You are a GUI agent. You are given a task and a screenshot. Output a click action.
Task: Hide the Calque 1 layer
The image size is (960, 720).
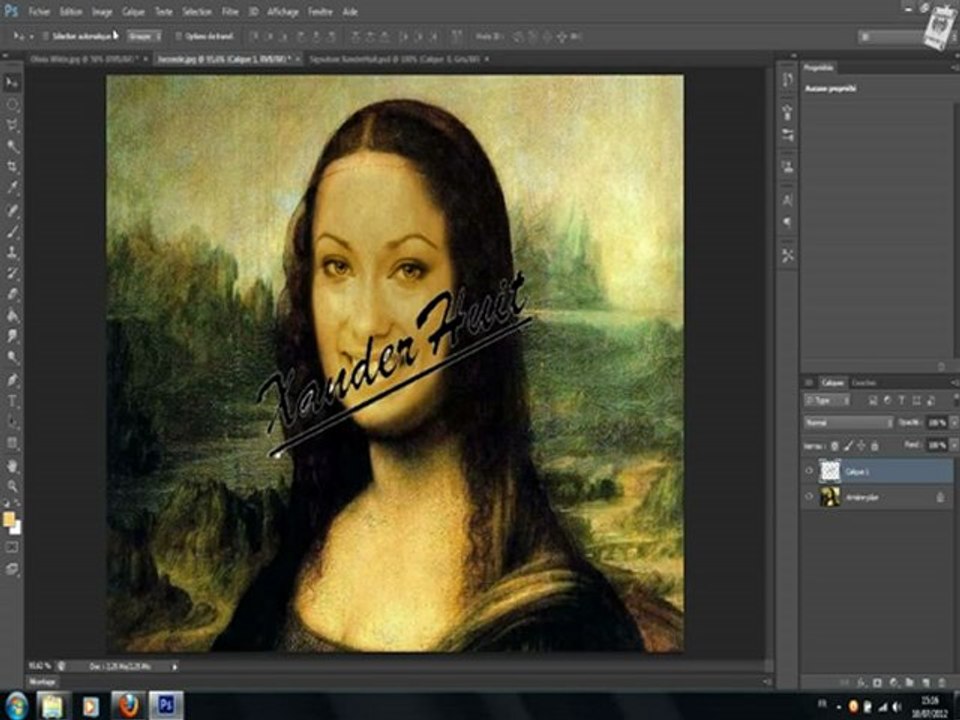click(x=809, y=471)
